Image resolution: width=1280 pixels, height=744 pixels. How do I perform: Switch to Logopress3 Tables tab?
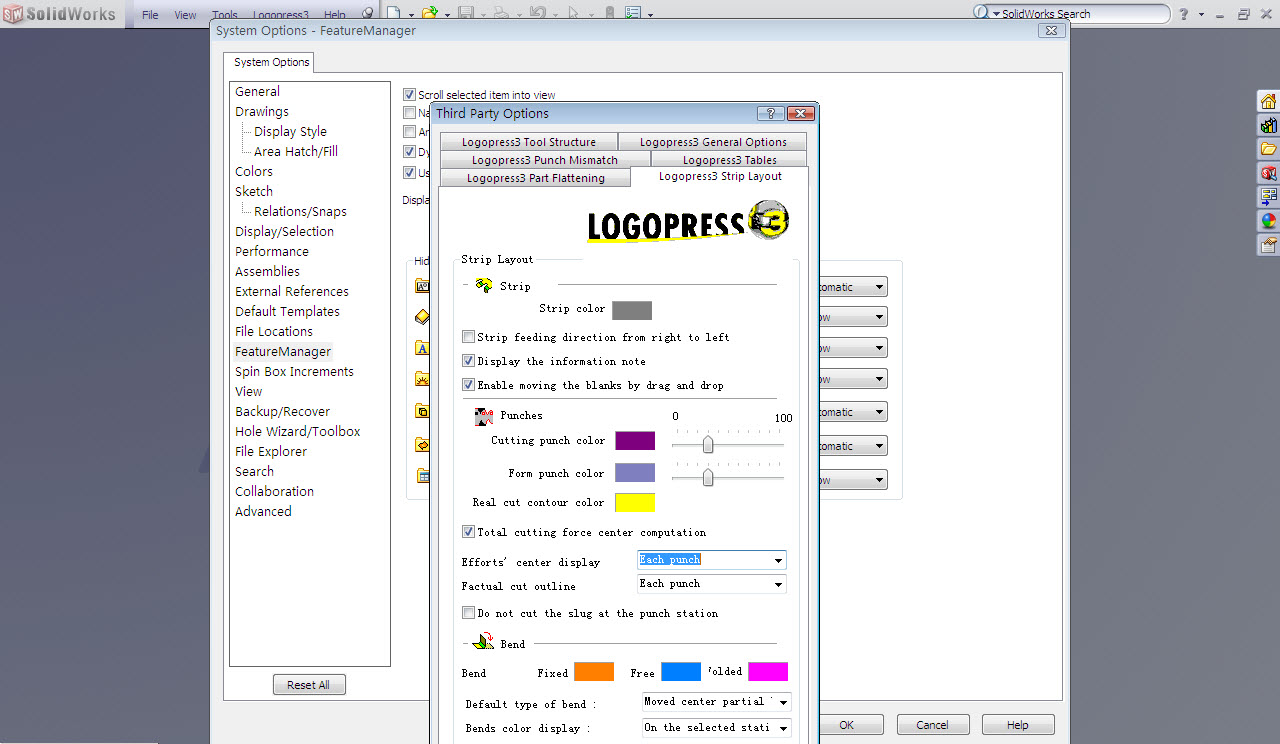click(x=729, y=160)
